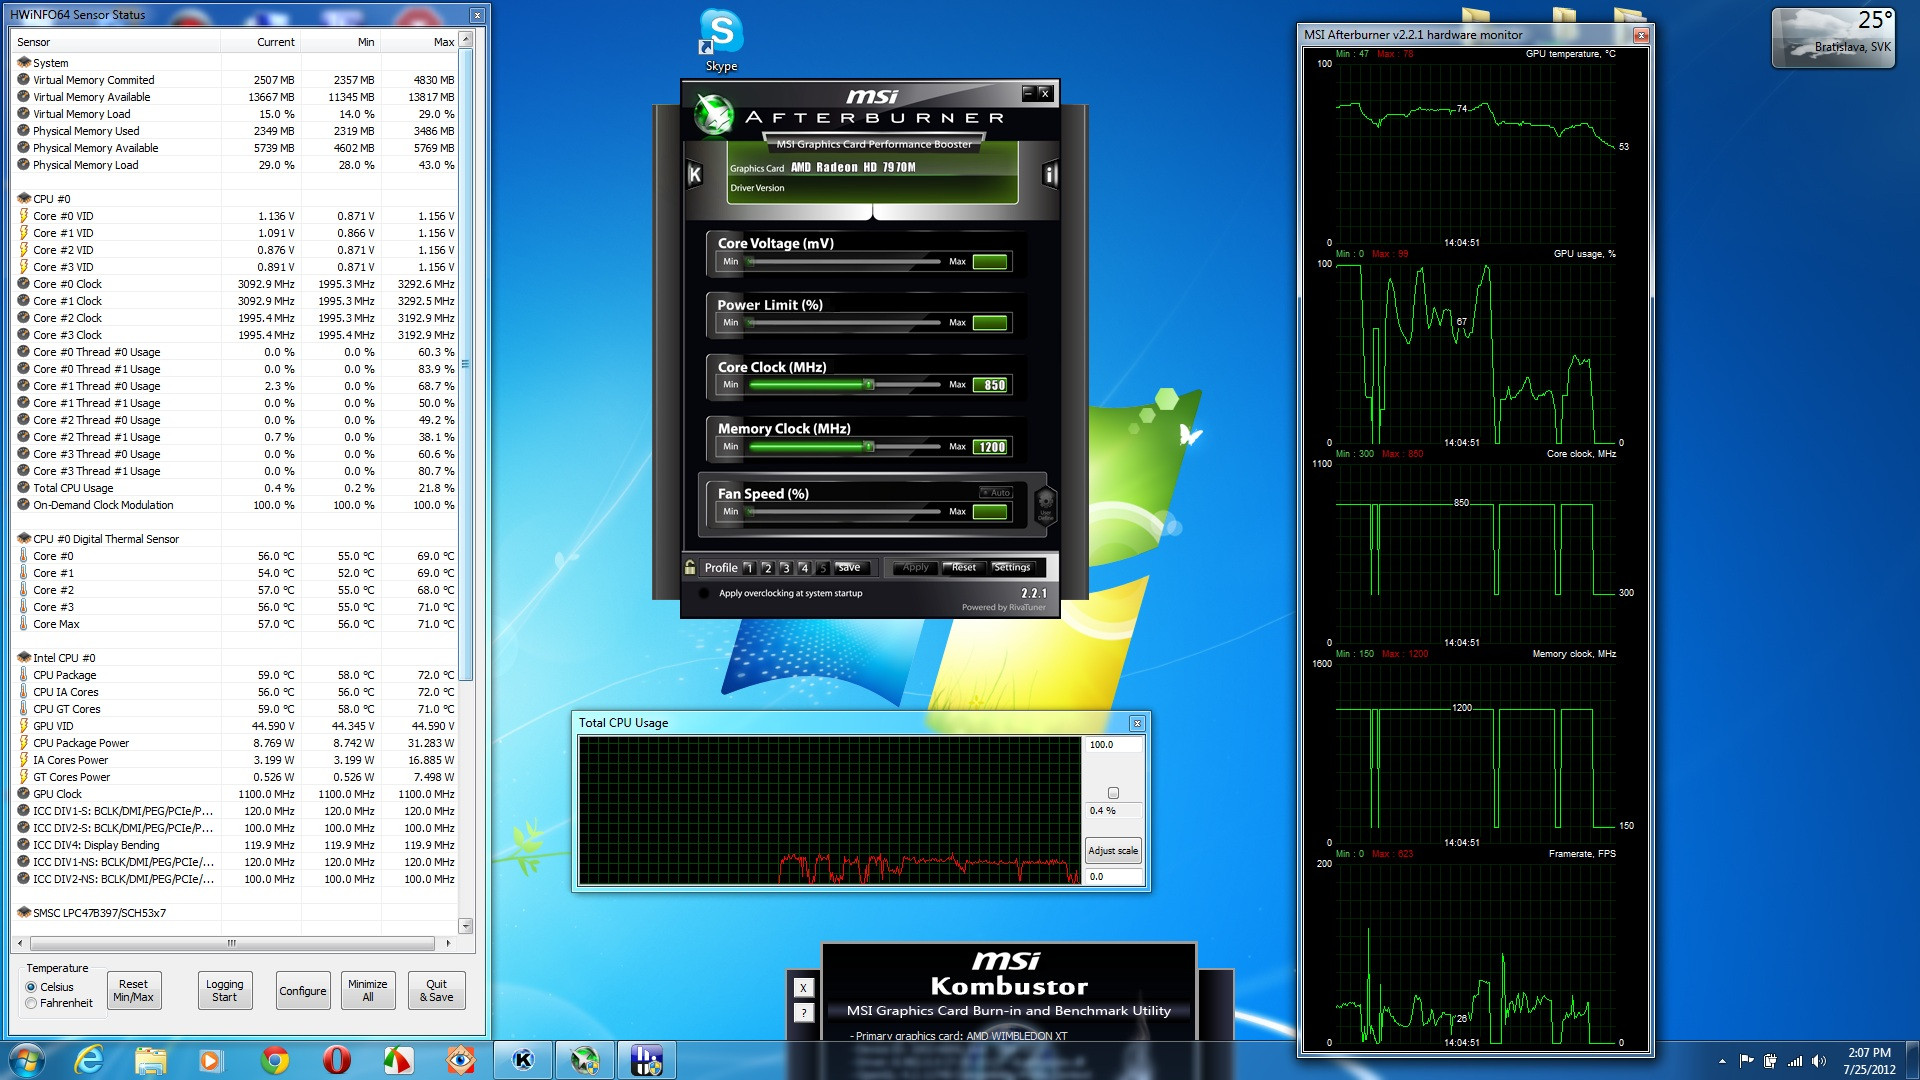Select Afterburner profile slot 5
This screenshot has width=1920, height=1080.
(822, 568)
